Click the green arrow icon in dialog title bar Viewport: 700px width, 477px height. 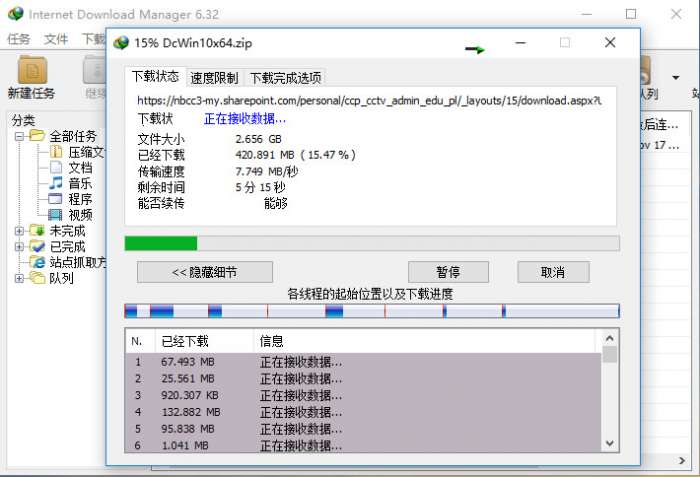(x=475, y=49)
